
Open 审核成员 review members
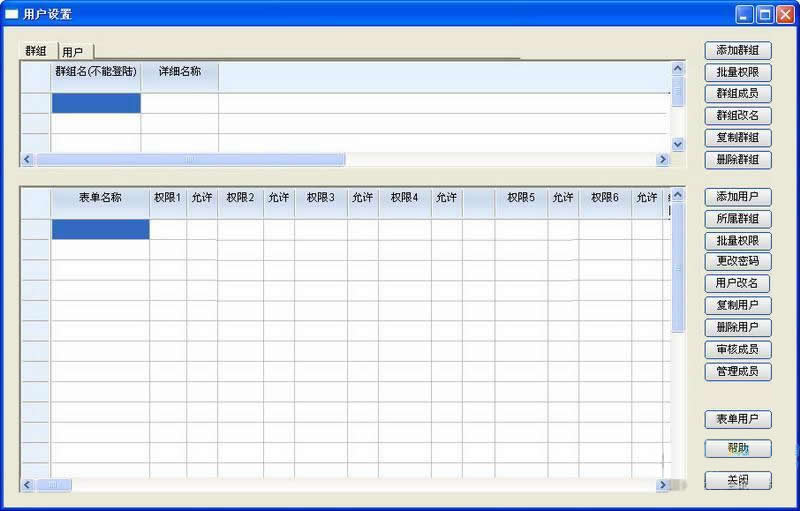pos(738,350)
